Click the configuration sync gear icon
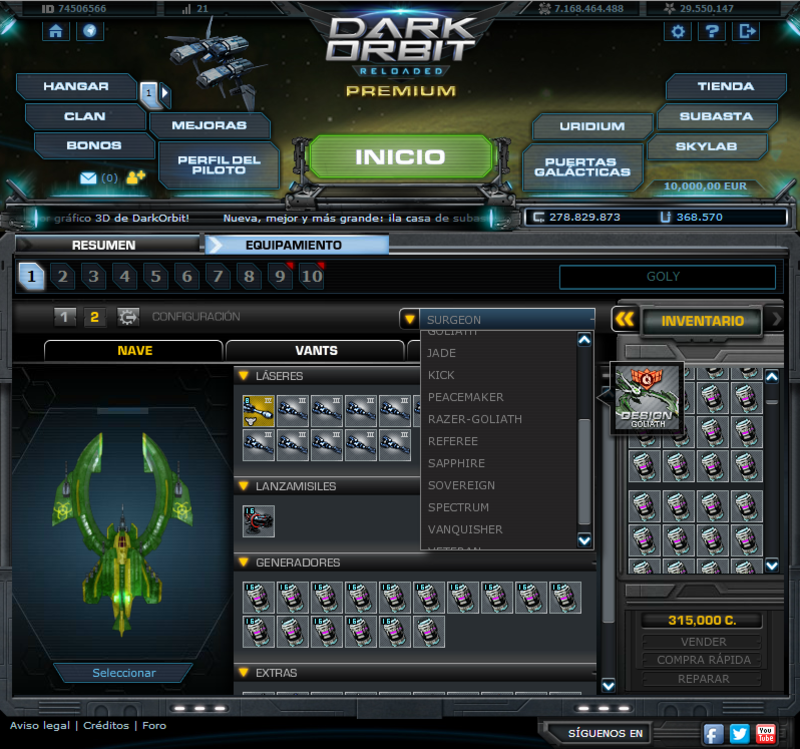 (128, 317)
